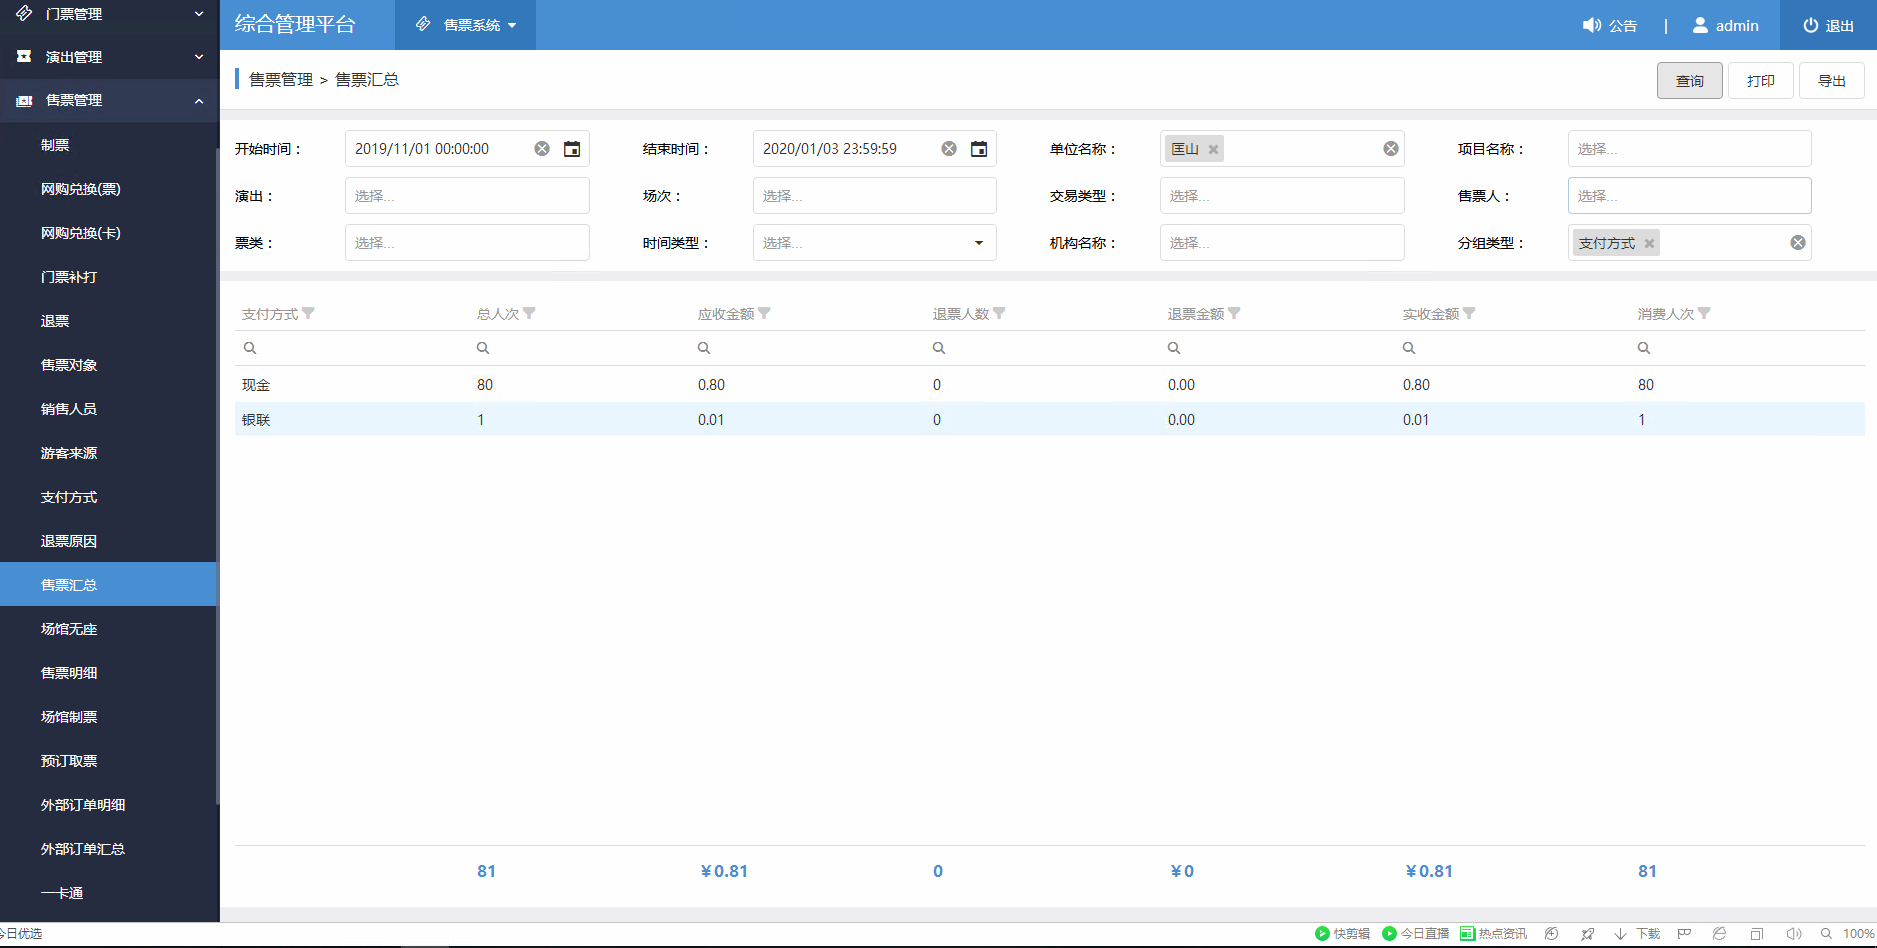
Task: Click the 导出 export button
Action: 1831,80
